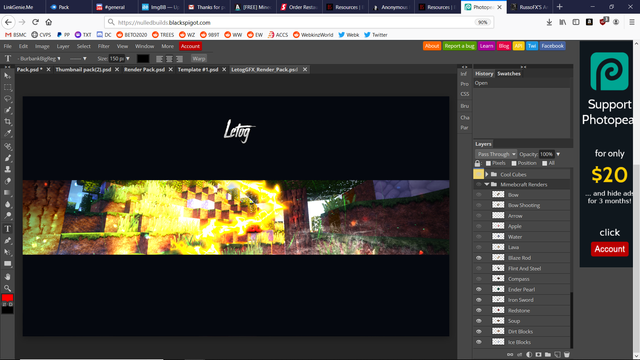Expand the Cool Cubes folder
The width and height of the screenshot is (640, 360).
click(487, 174)
